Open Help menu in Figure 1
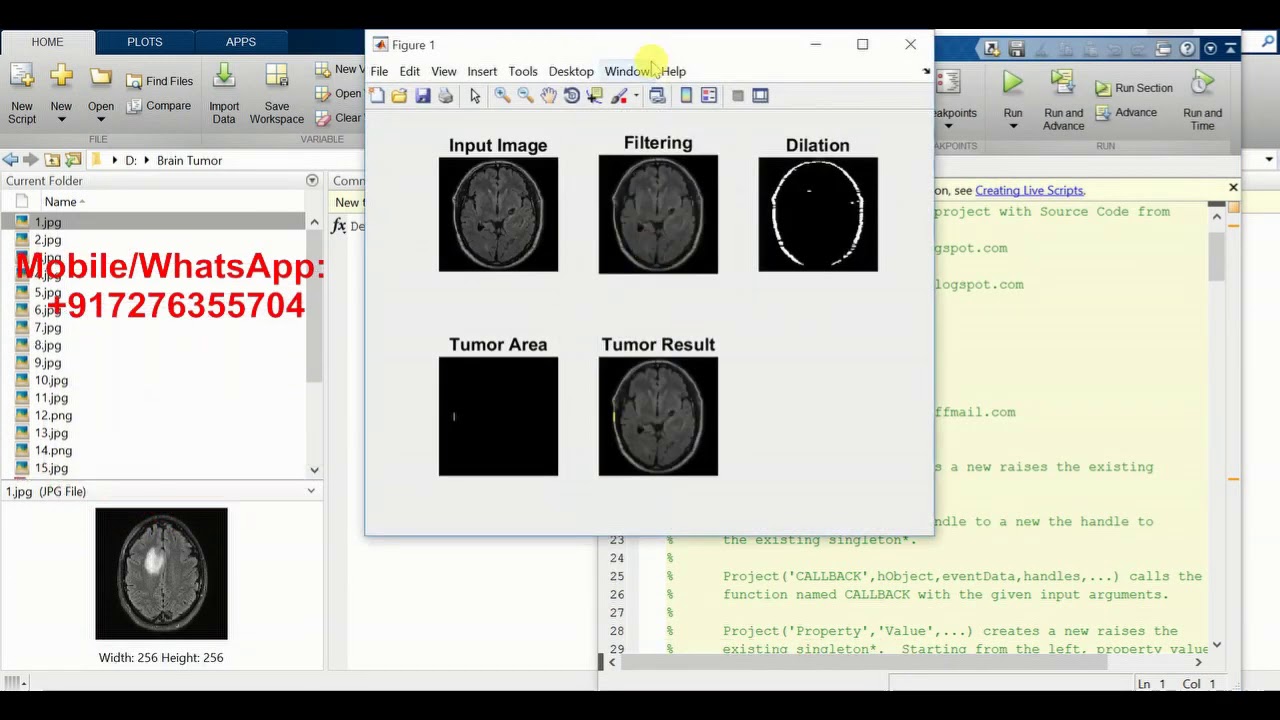 click(x=674, y=71)
